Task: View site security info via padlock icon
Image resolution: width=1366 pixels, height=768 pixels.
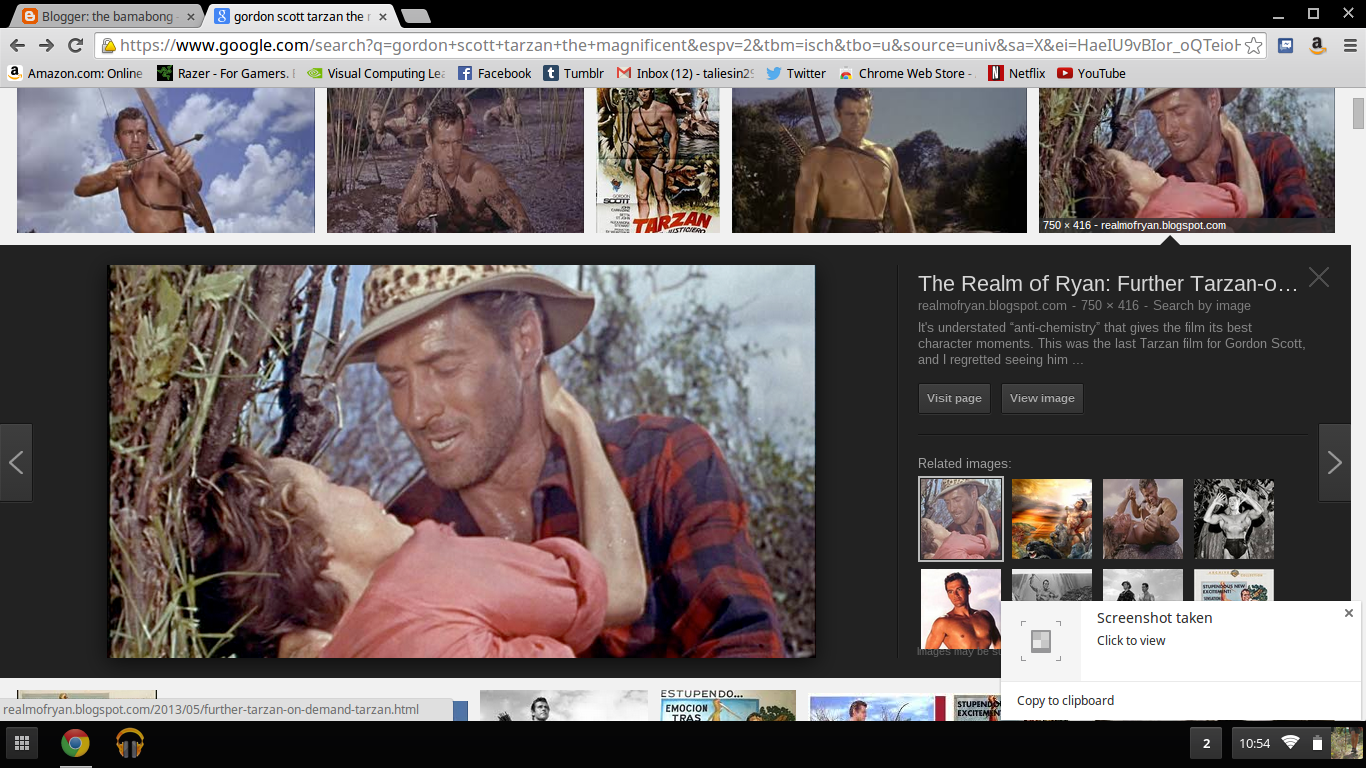Action: [108, 45]
